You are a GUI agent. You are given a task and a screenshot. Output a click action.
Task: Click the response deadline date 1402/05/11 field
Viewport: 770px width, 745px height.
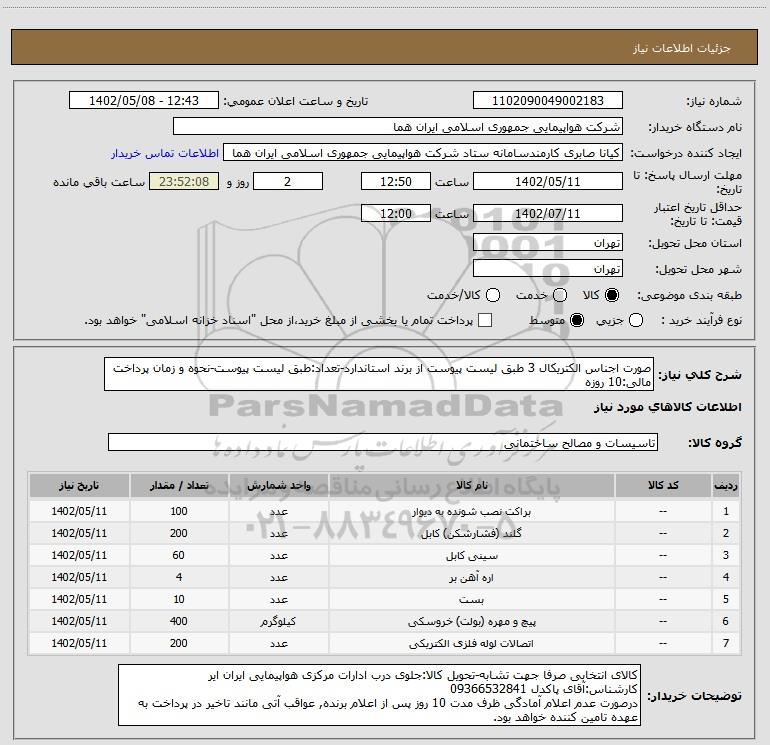548,181
